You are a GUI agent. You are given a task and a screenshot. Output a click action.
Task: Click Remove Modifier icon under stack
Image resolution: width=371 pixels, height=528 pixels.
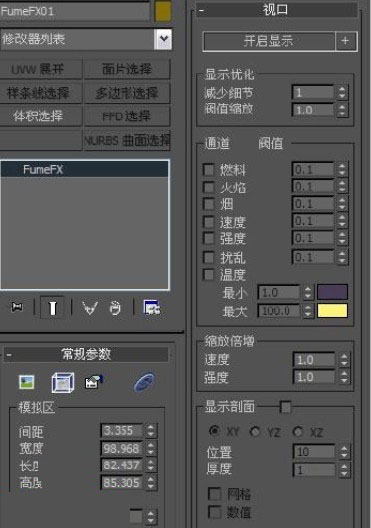(115, 308)
